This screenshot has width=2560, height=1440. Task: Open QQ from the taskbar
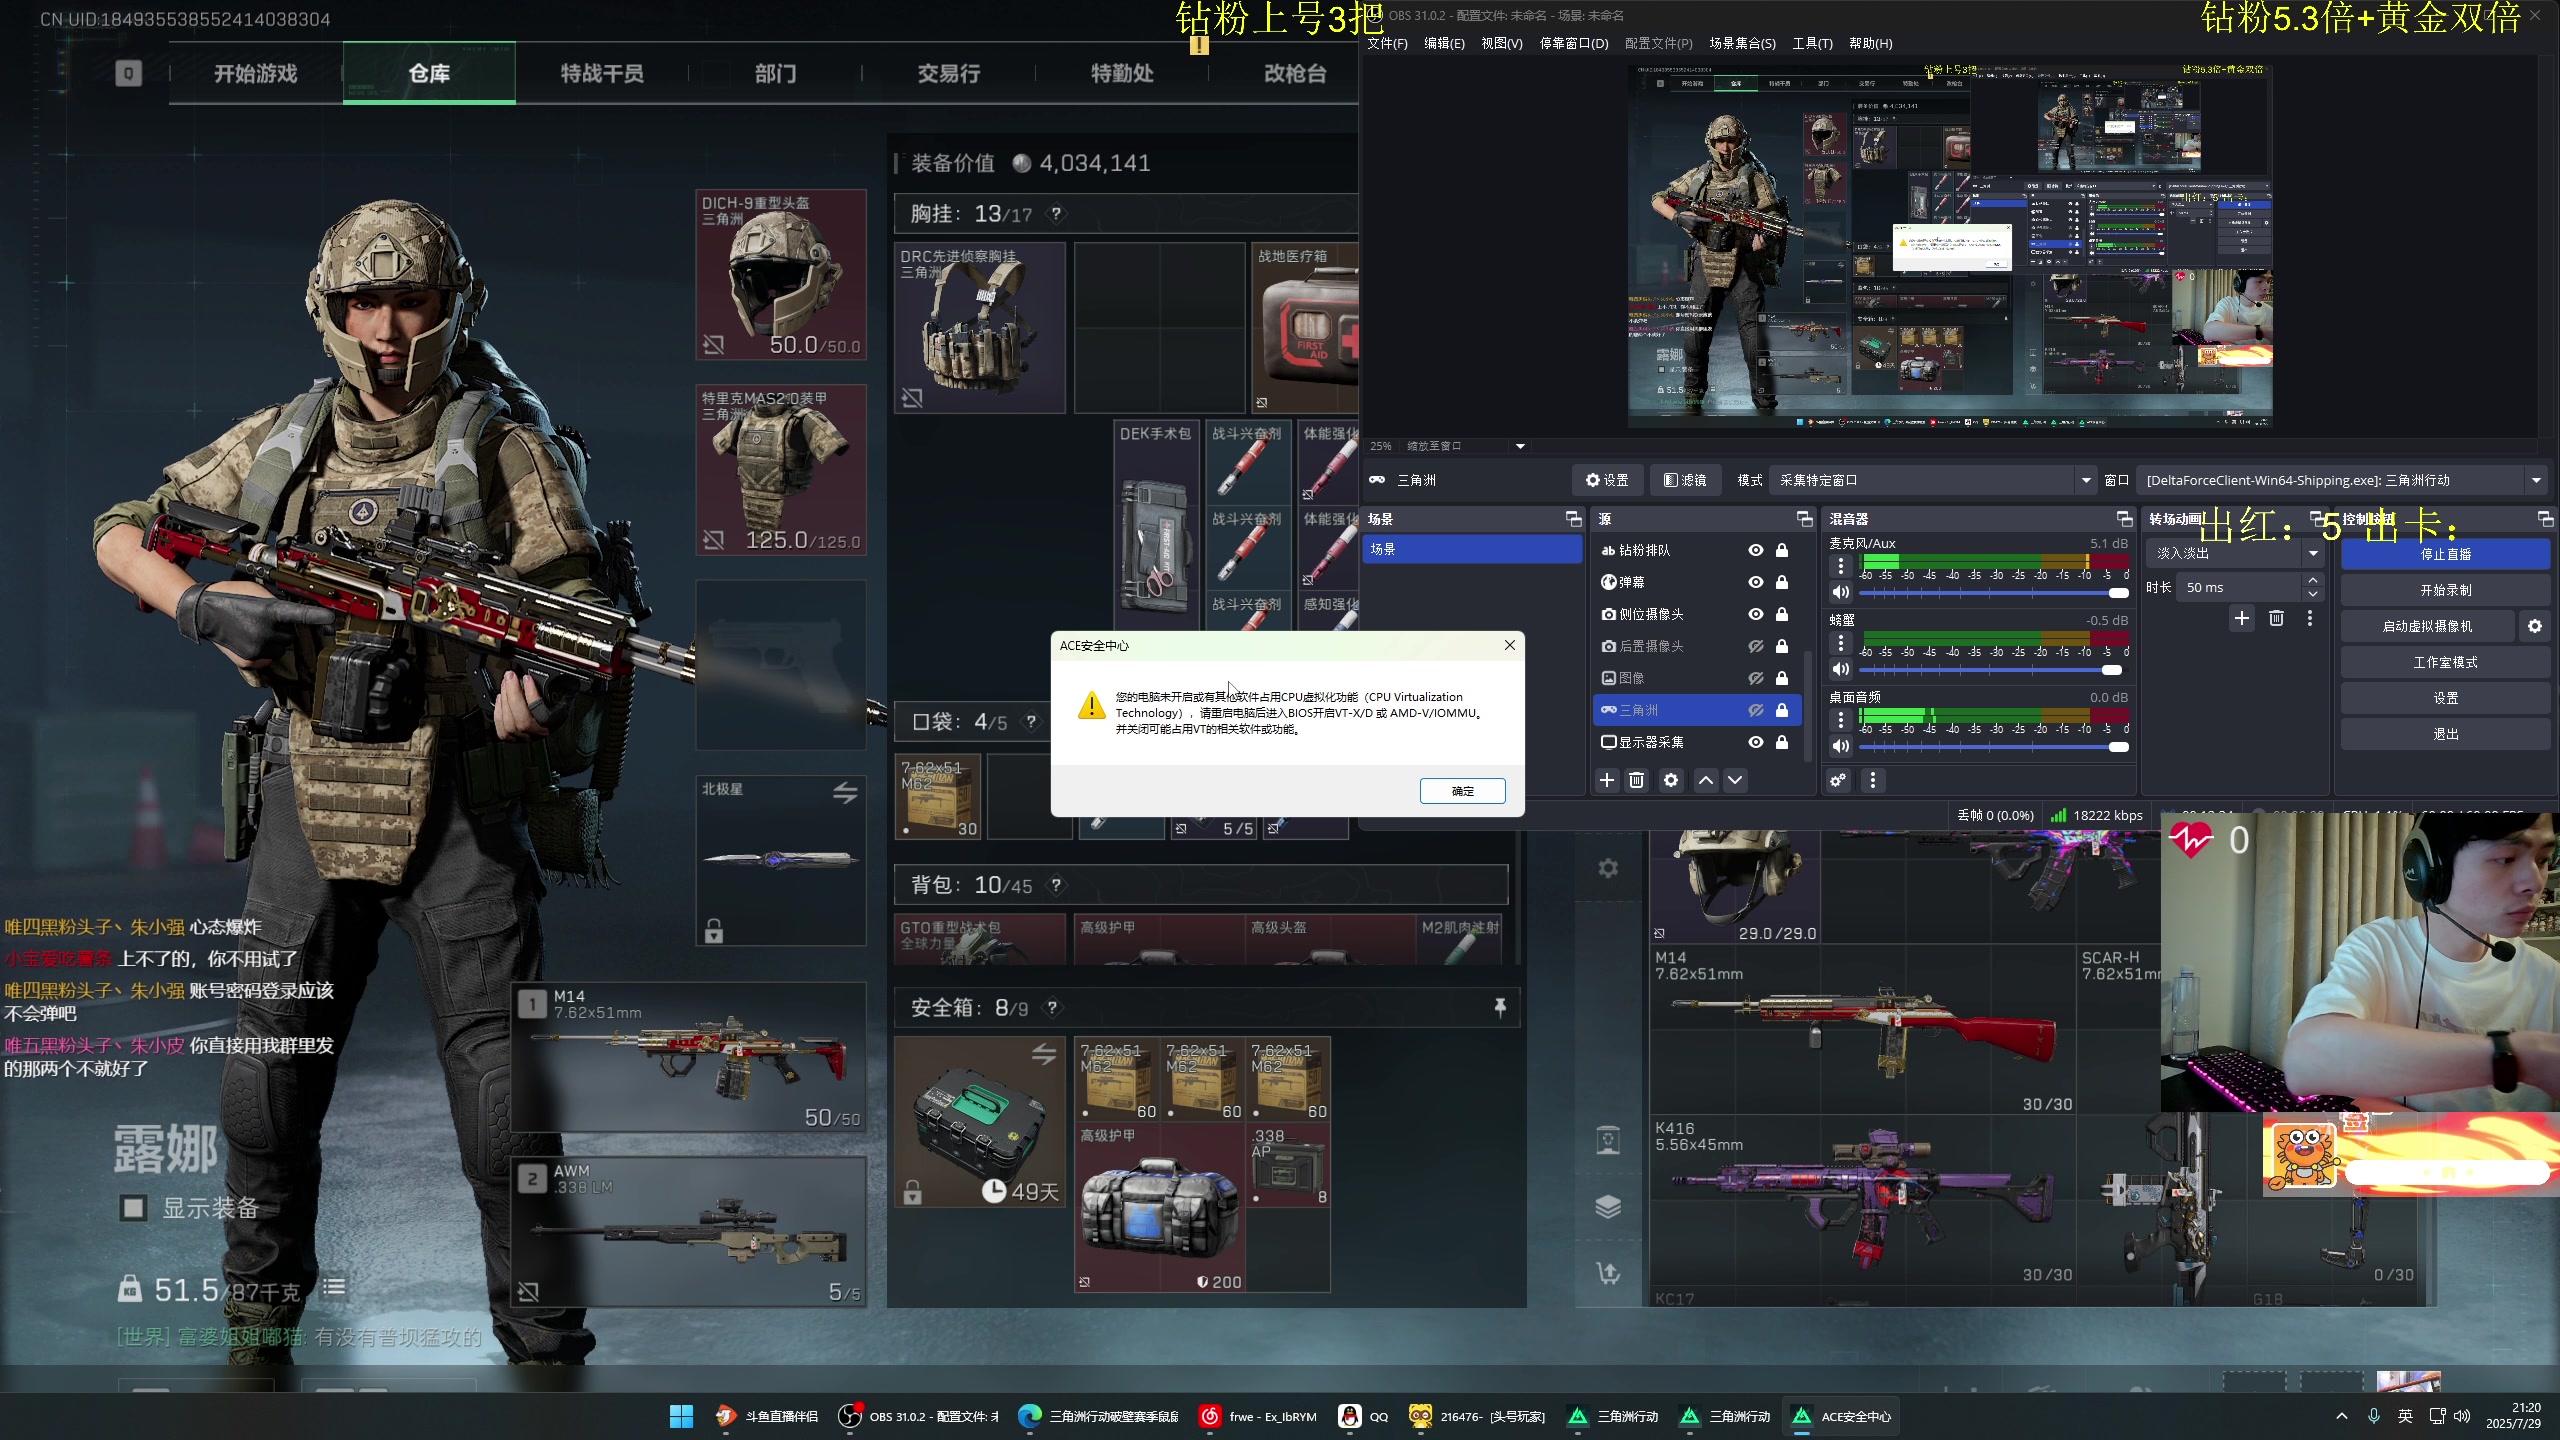tap(1363, 1416)
